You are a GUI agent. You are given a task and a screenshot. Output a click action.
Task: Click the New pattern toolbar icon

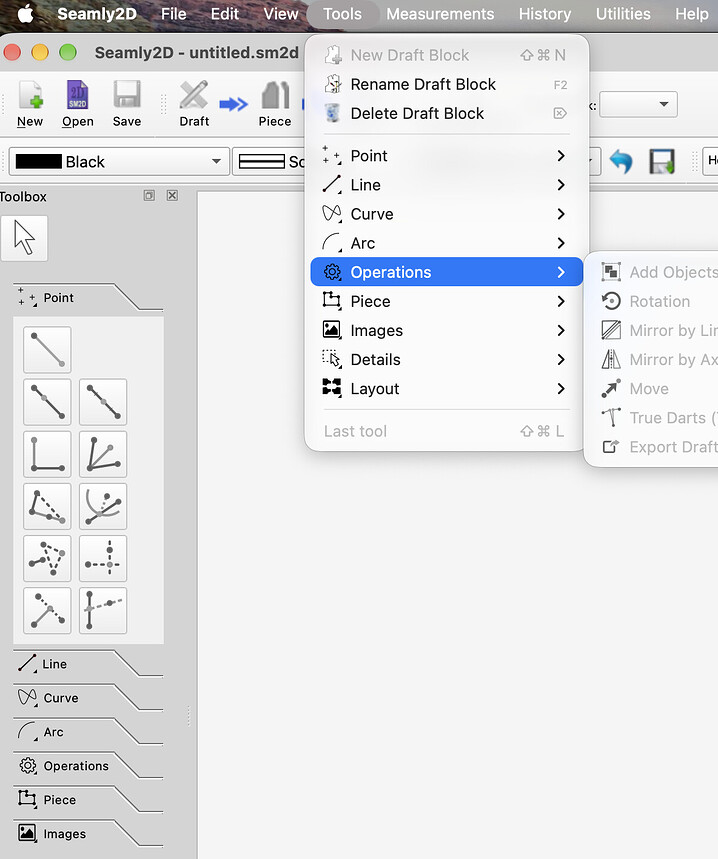coord(30,104)
